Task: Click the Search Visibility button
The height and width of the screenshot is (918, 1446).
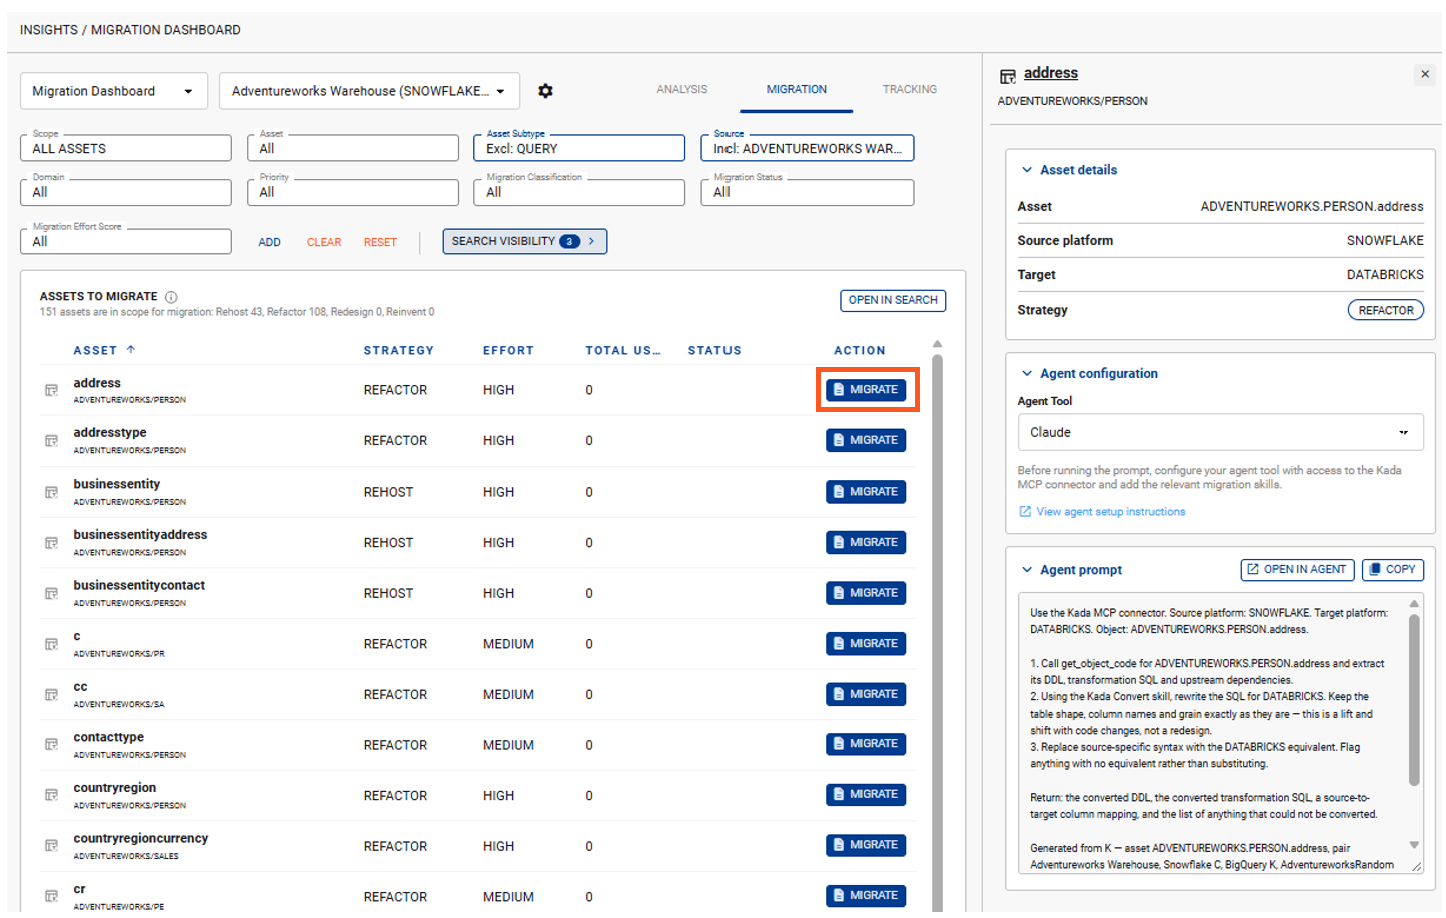Action: (x=524, y=242)
